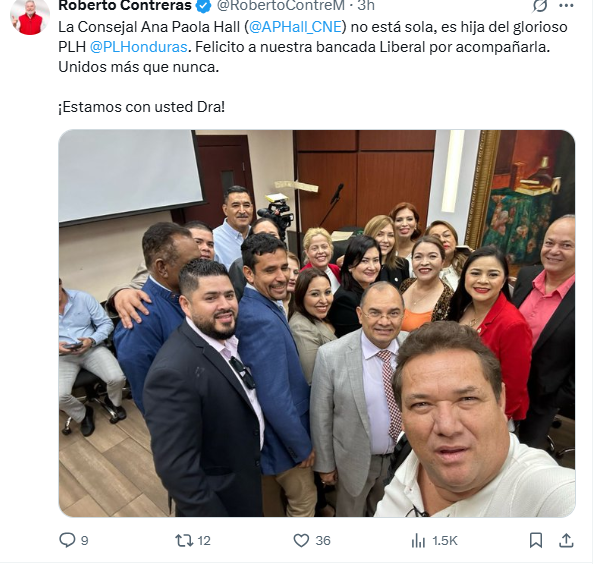Click the like count number 36
The width and height of the screenshot is (593, 564).
(323, 541)
